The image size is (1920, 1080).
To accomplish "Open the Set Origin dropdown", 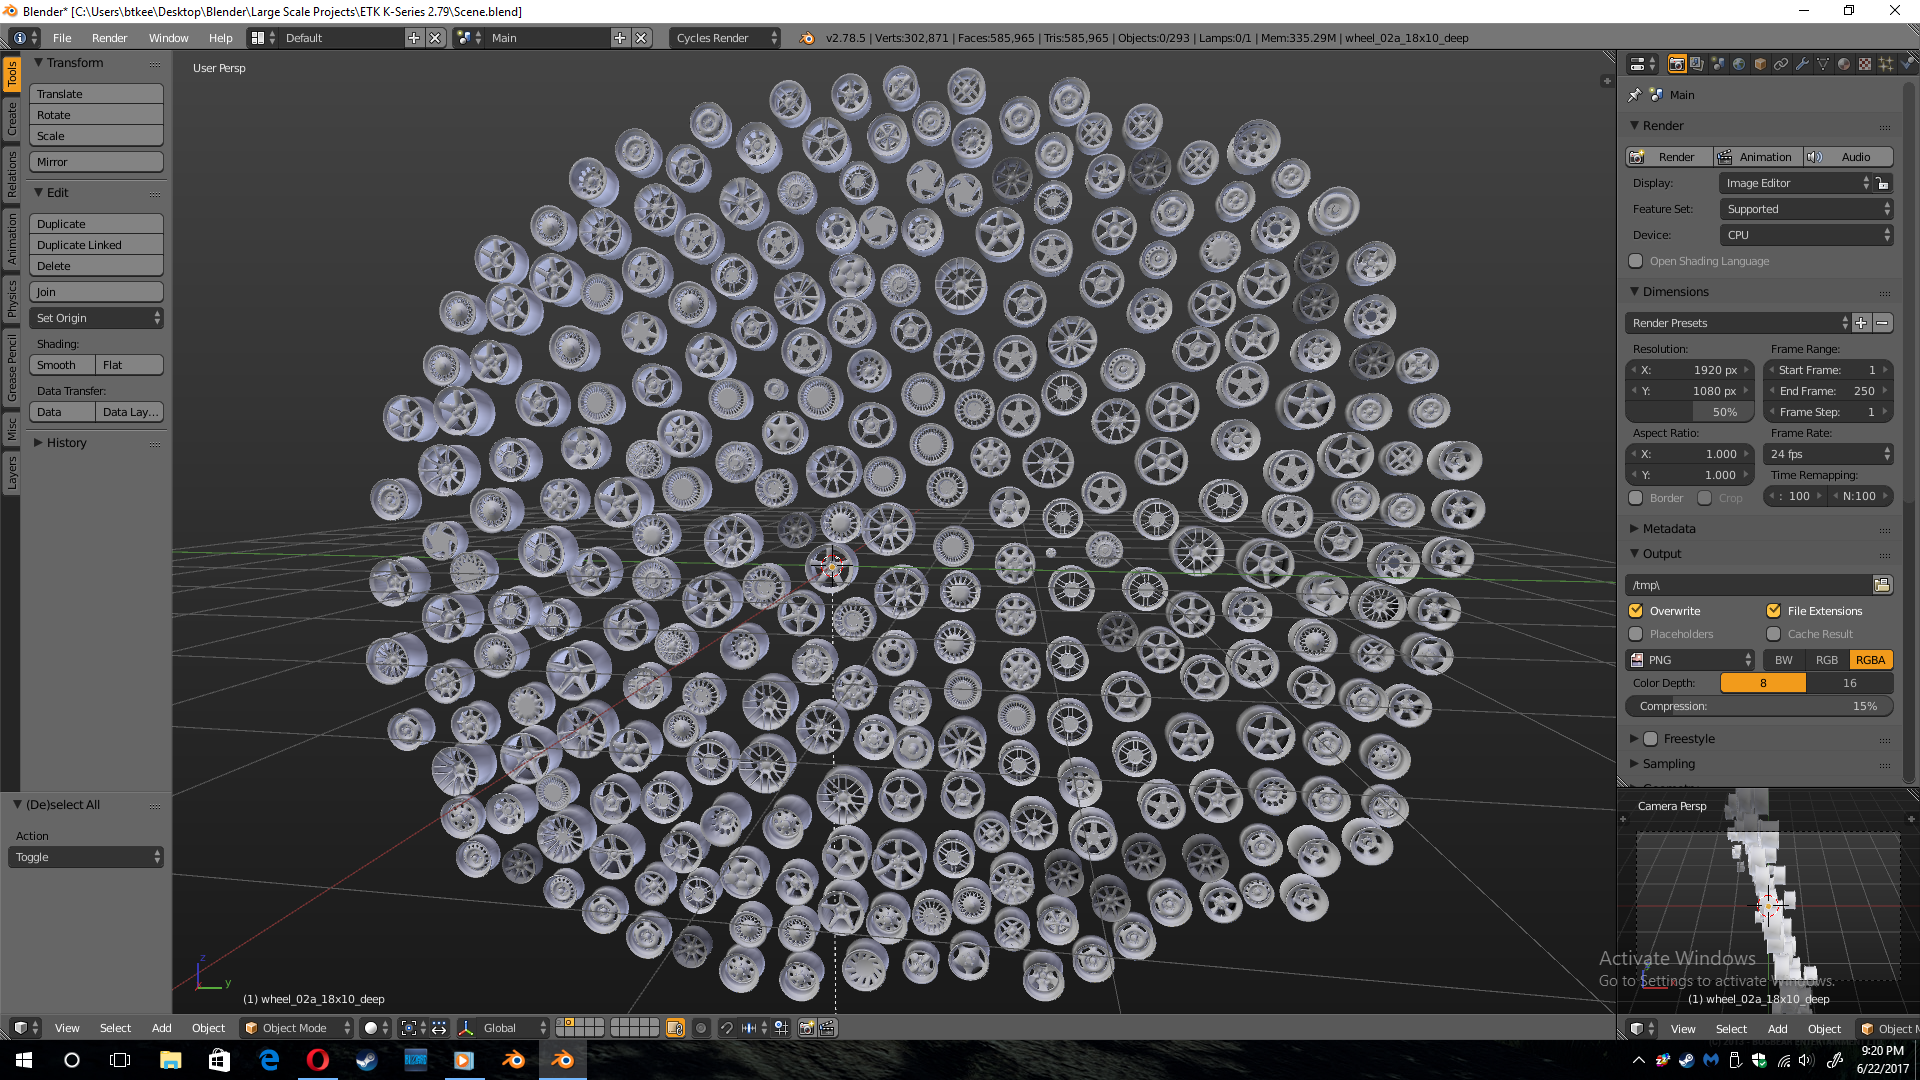I will [96, 318].
